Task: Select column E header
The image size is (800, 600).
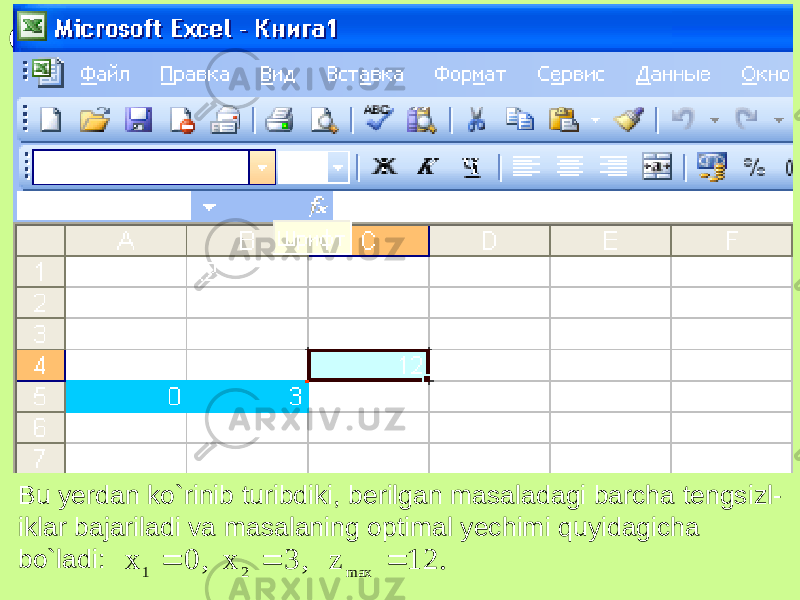Action: [610, 240]
